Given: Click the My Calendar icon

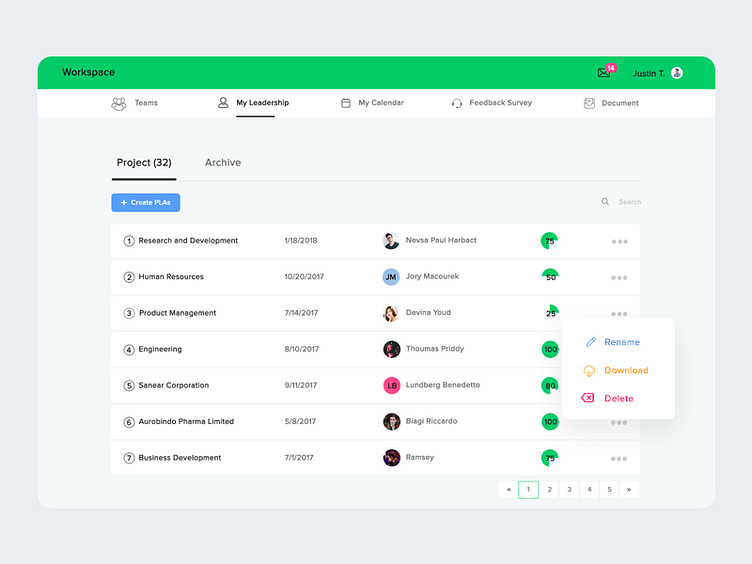Looking at the screenshot, I should (x=345, y=103).
